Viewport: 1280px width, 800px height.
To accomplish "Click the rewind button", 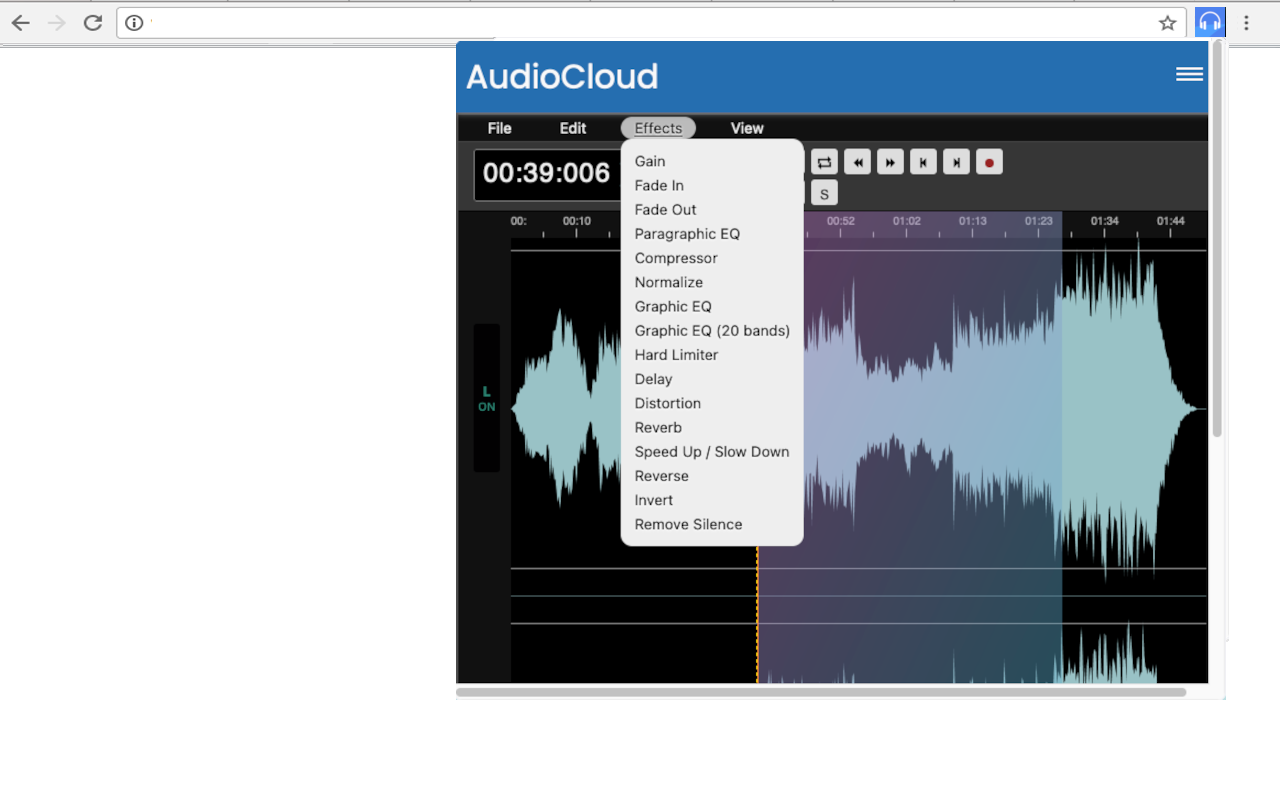I will coord(857,162).
